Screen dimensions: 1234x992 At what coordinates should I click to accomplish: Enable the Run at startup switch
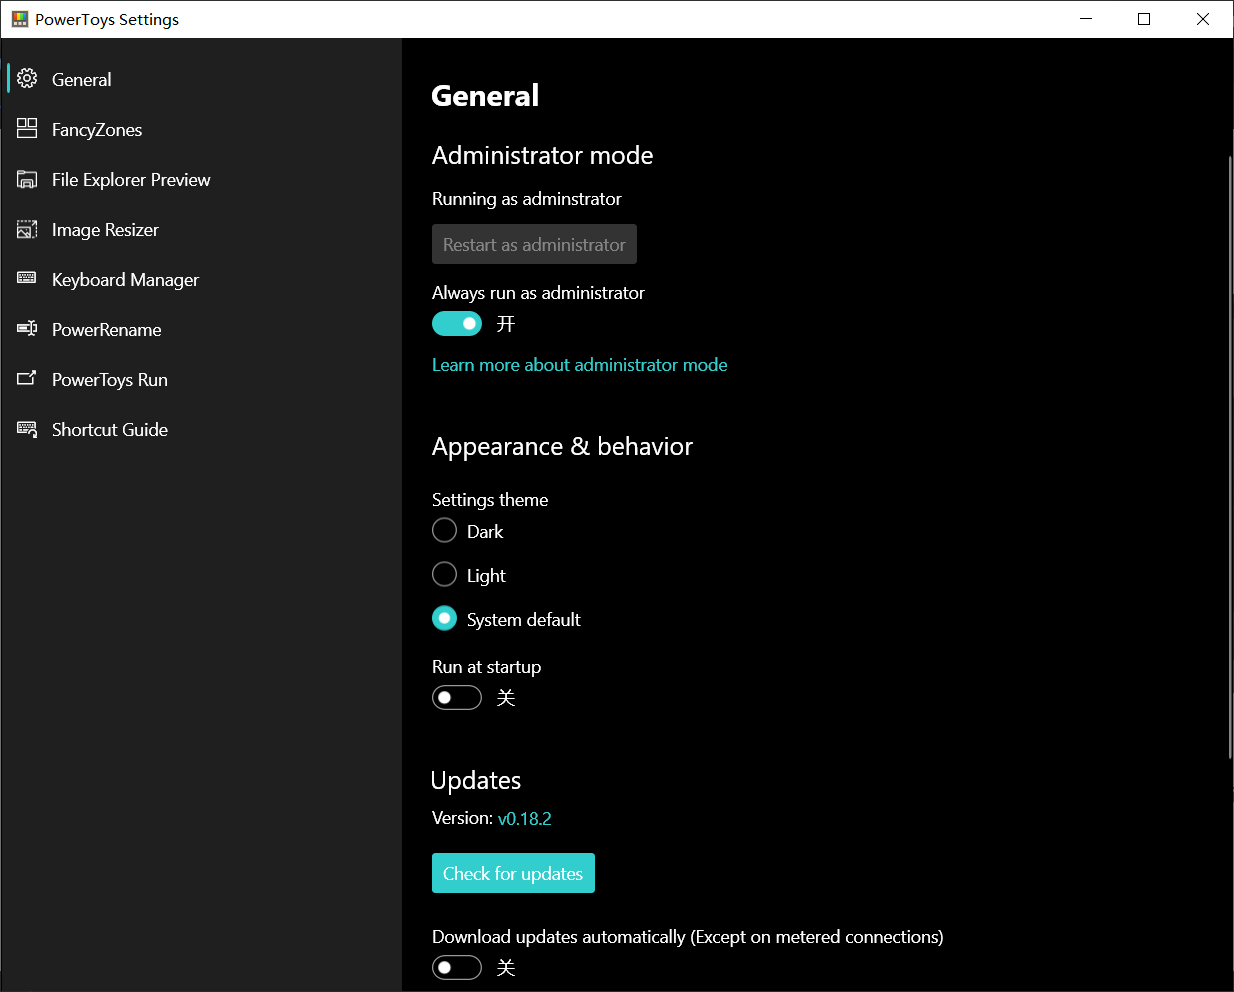(x=457, y=698)
